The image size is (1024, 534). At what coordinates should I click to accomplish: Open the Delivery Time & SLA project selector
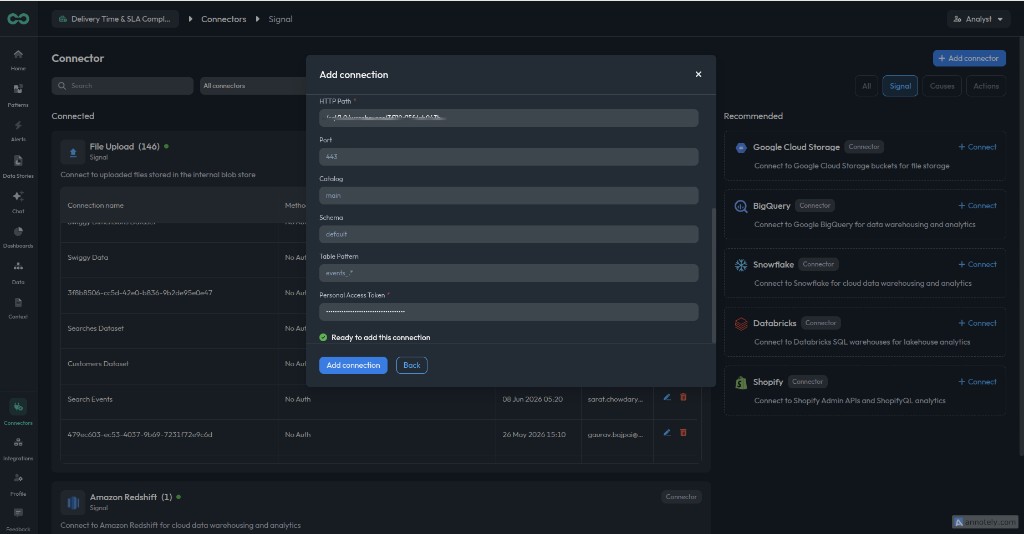pos(115,19)
